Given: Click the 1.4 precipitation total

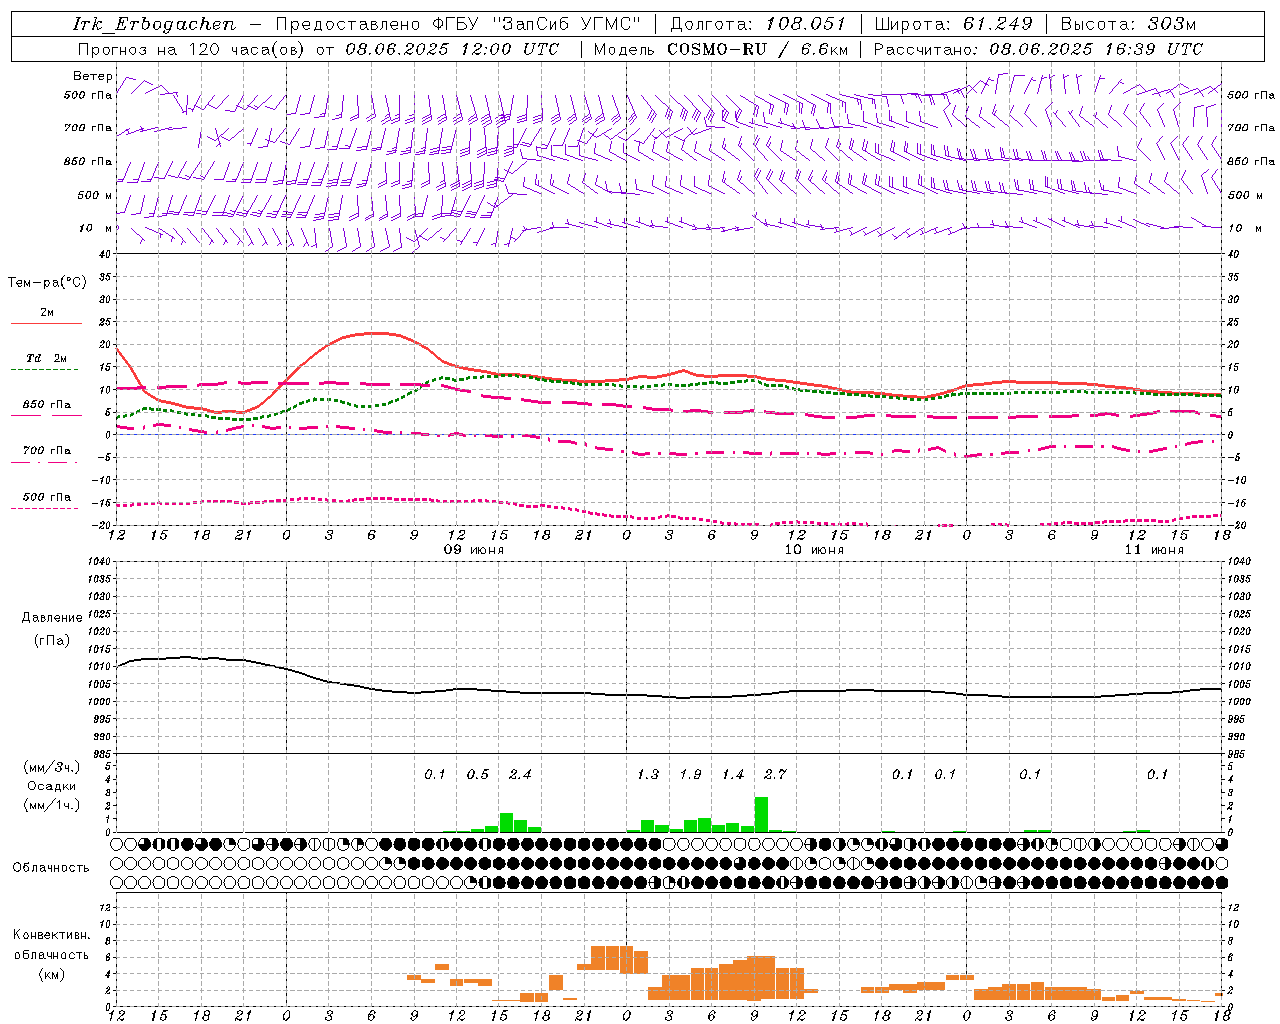Looking at the screenshot, I should pyautogui.click(x=733, y=774).
